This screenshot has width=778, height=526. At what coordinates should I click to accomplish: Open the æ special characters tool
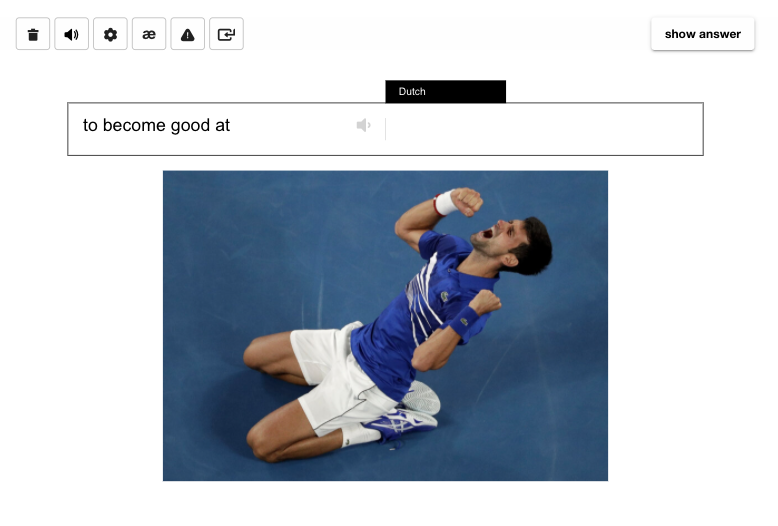(x=149, y=34)
